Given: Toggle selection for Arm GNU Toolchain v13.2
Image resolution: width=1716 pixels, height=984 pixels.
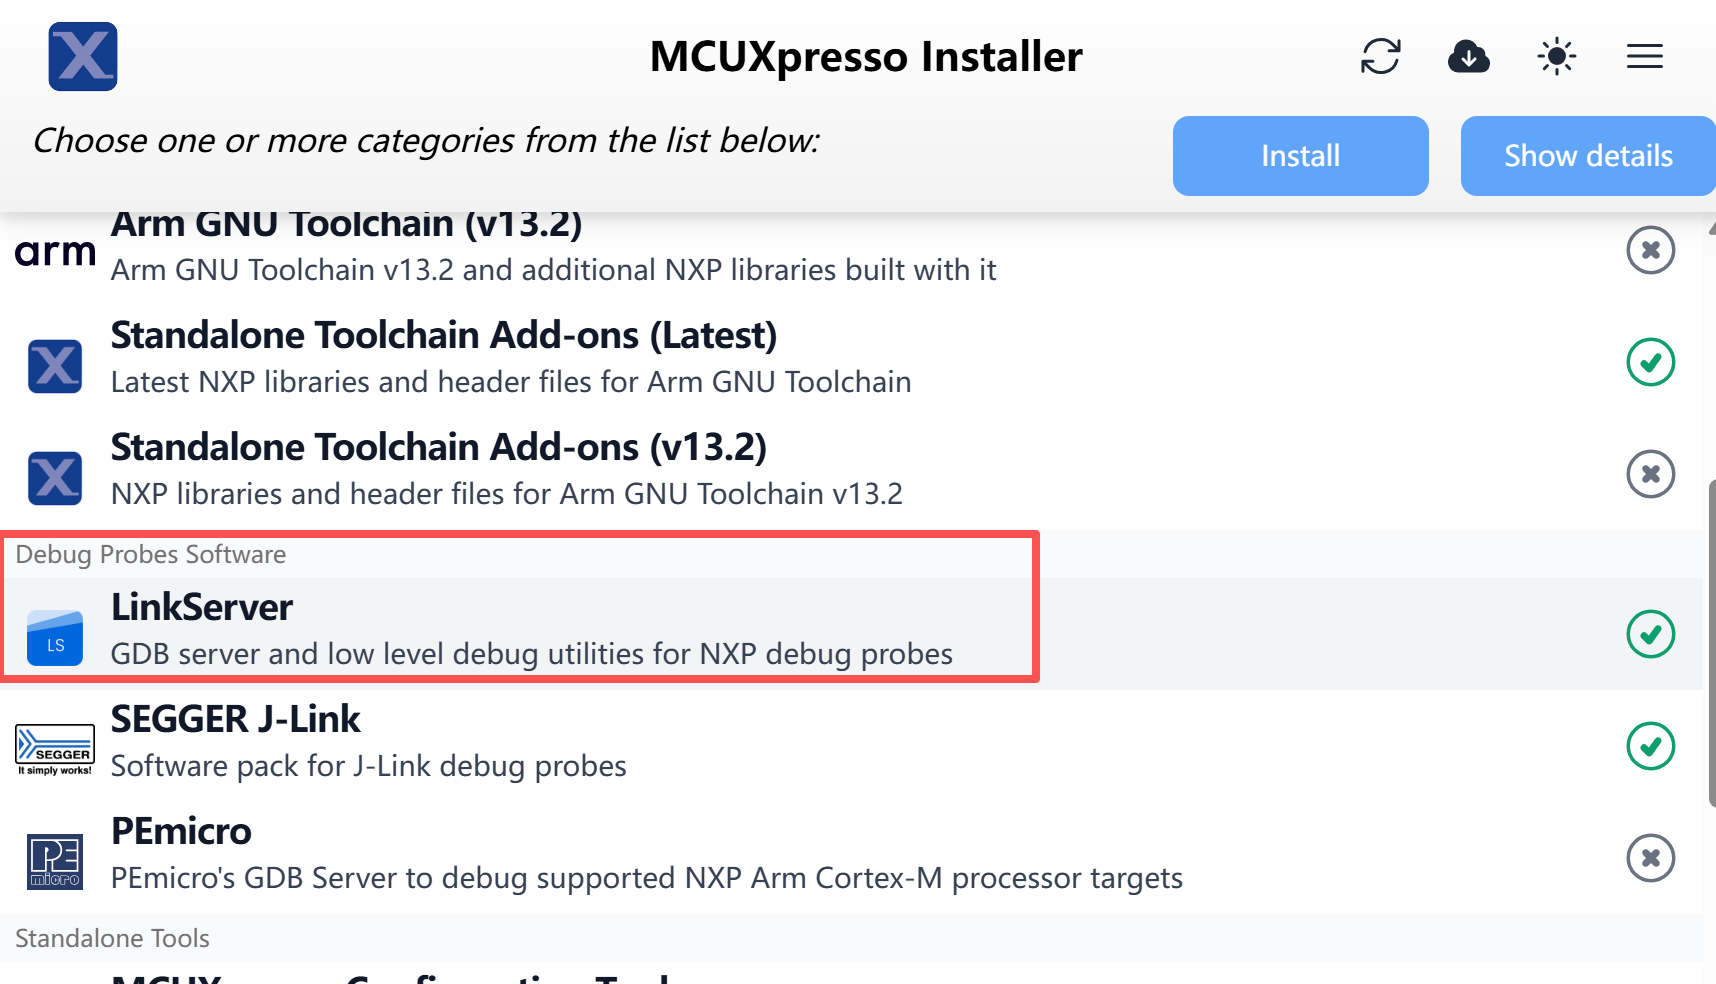Looking at the screenshot, I should coord(1650,250).
